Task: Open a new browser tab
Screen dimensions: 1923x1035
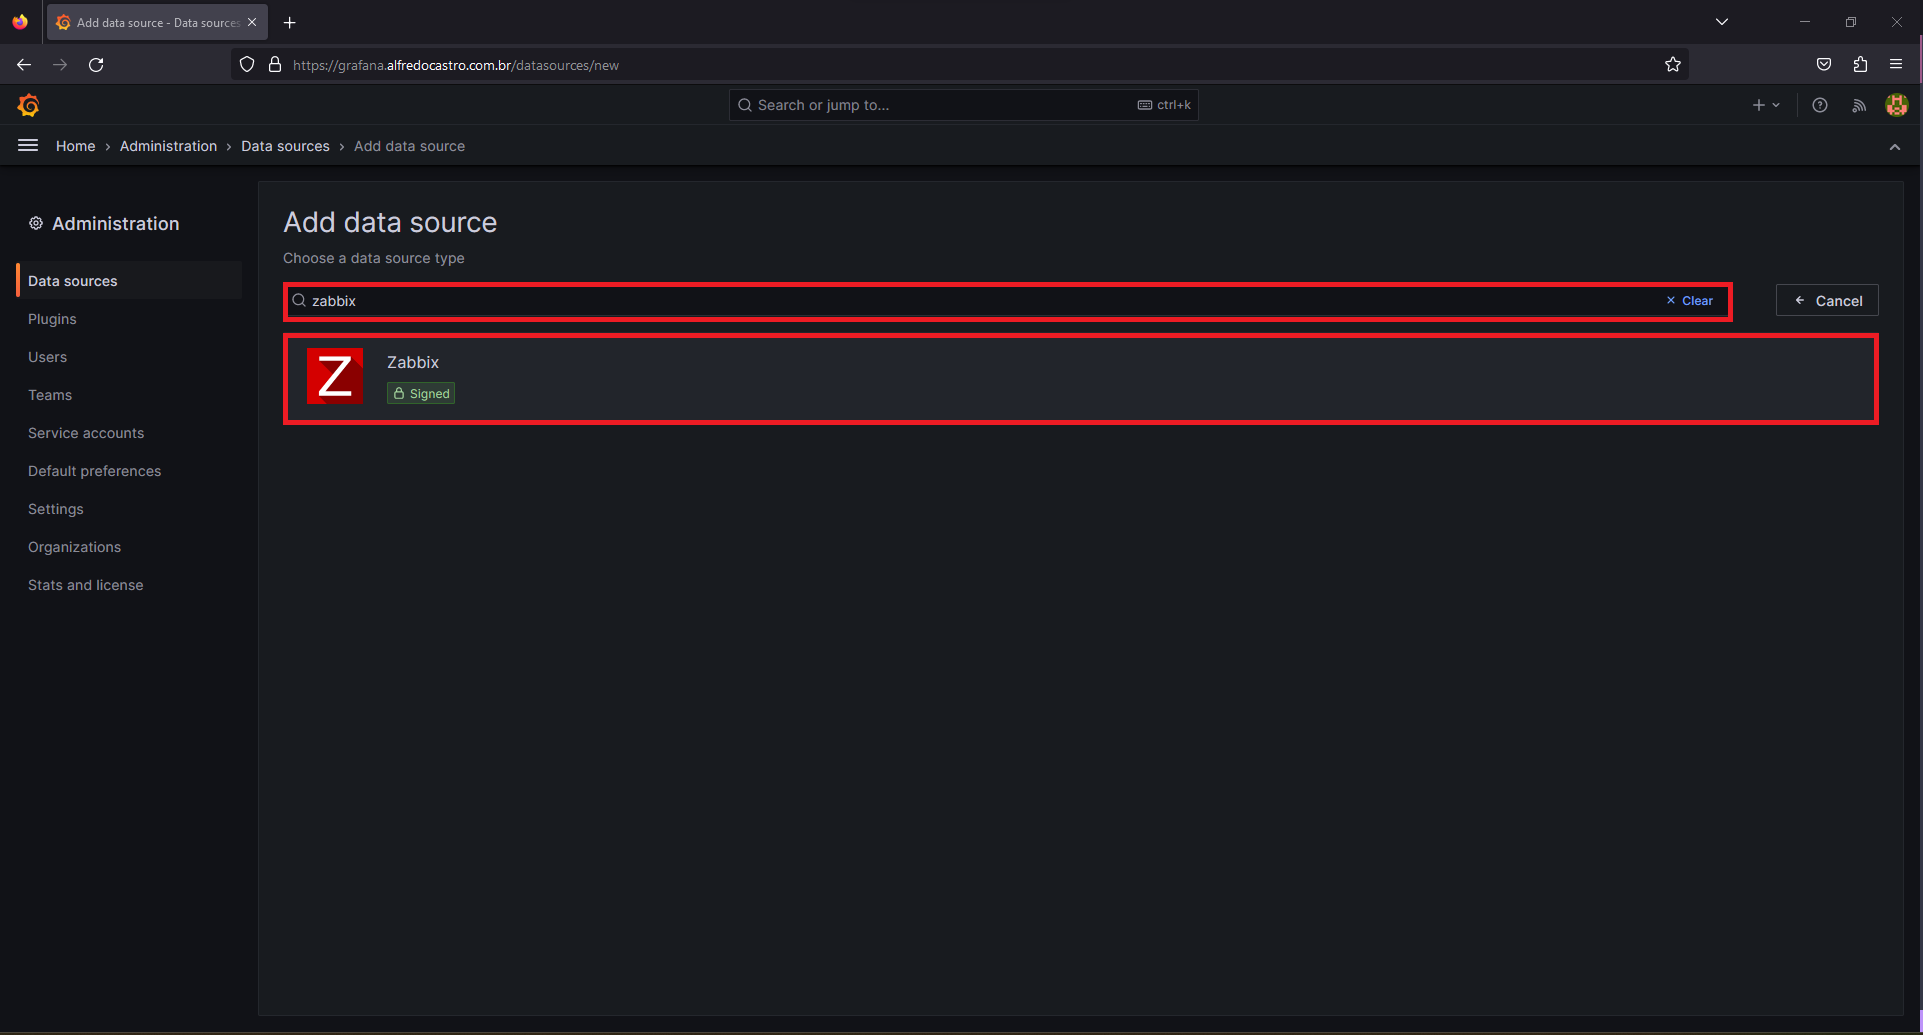Action: tap(290, 22)
